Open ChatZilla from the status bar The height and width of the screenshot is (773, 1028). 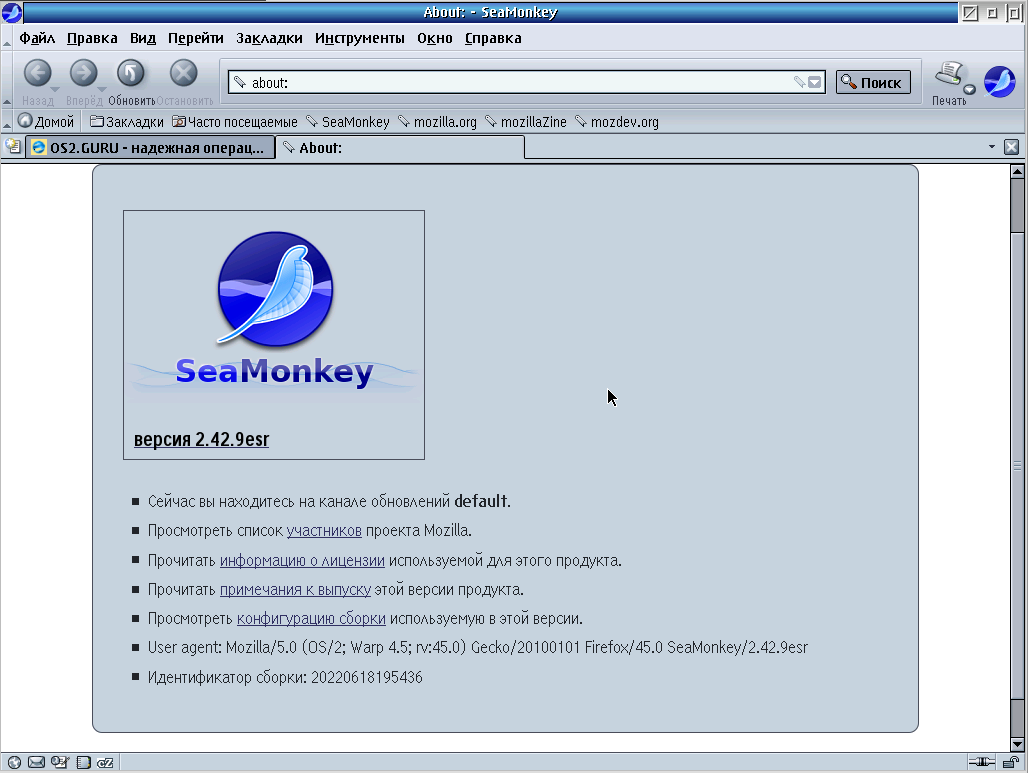click(105, 763)
